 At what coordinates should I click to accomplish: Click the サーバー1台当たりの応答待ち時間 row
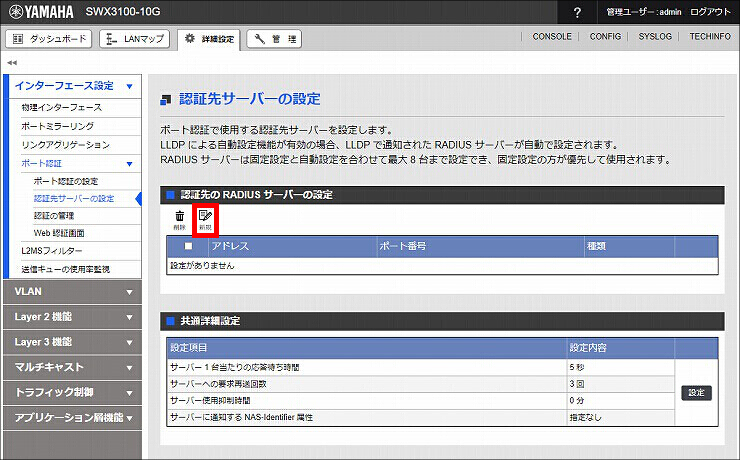[x=420, y=367]
